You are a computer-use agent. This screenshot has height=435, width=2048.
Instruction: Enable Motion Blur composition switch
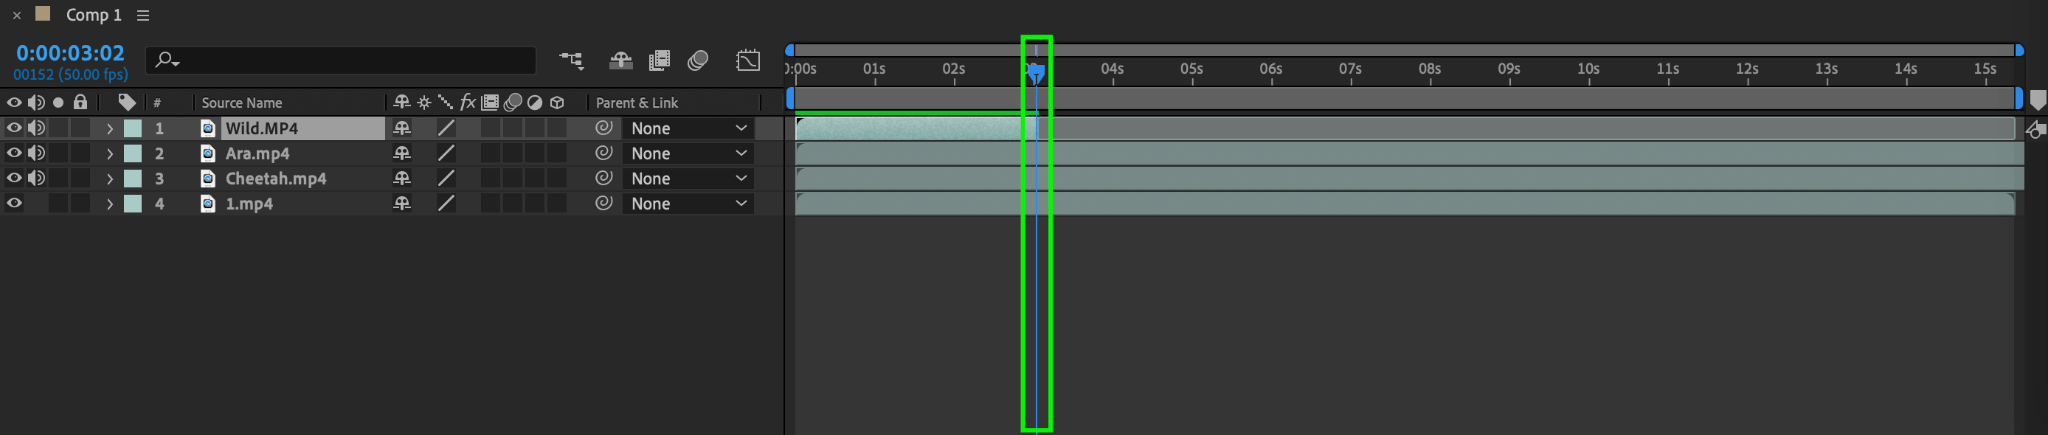point(698,61)
